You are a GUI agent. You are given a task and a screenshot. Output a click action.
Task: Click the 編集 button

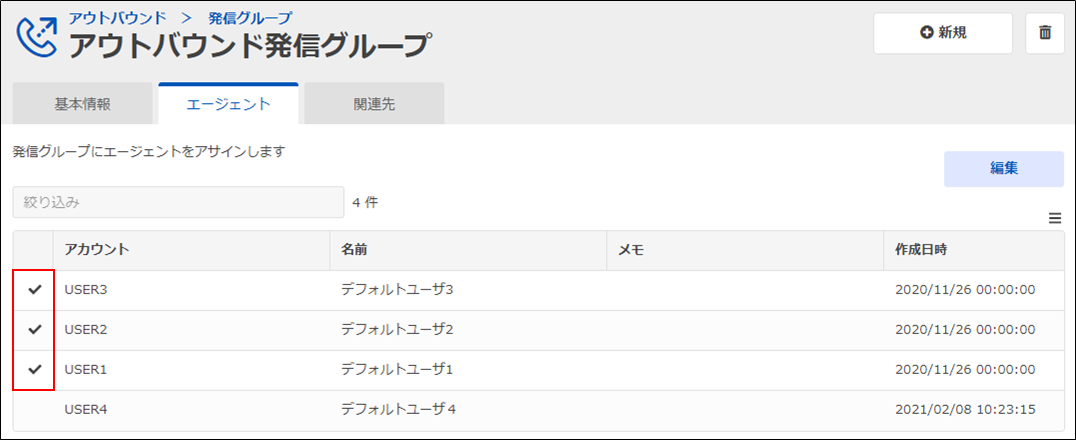tap(1003, 169)
